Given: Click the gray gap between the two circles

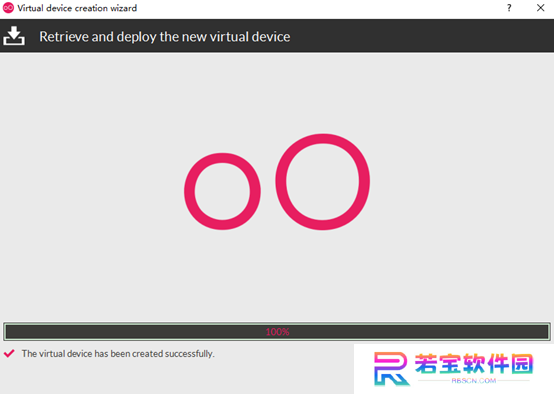Looking at the screenshot, I should click(268, 187).
